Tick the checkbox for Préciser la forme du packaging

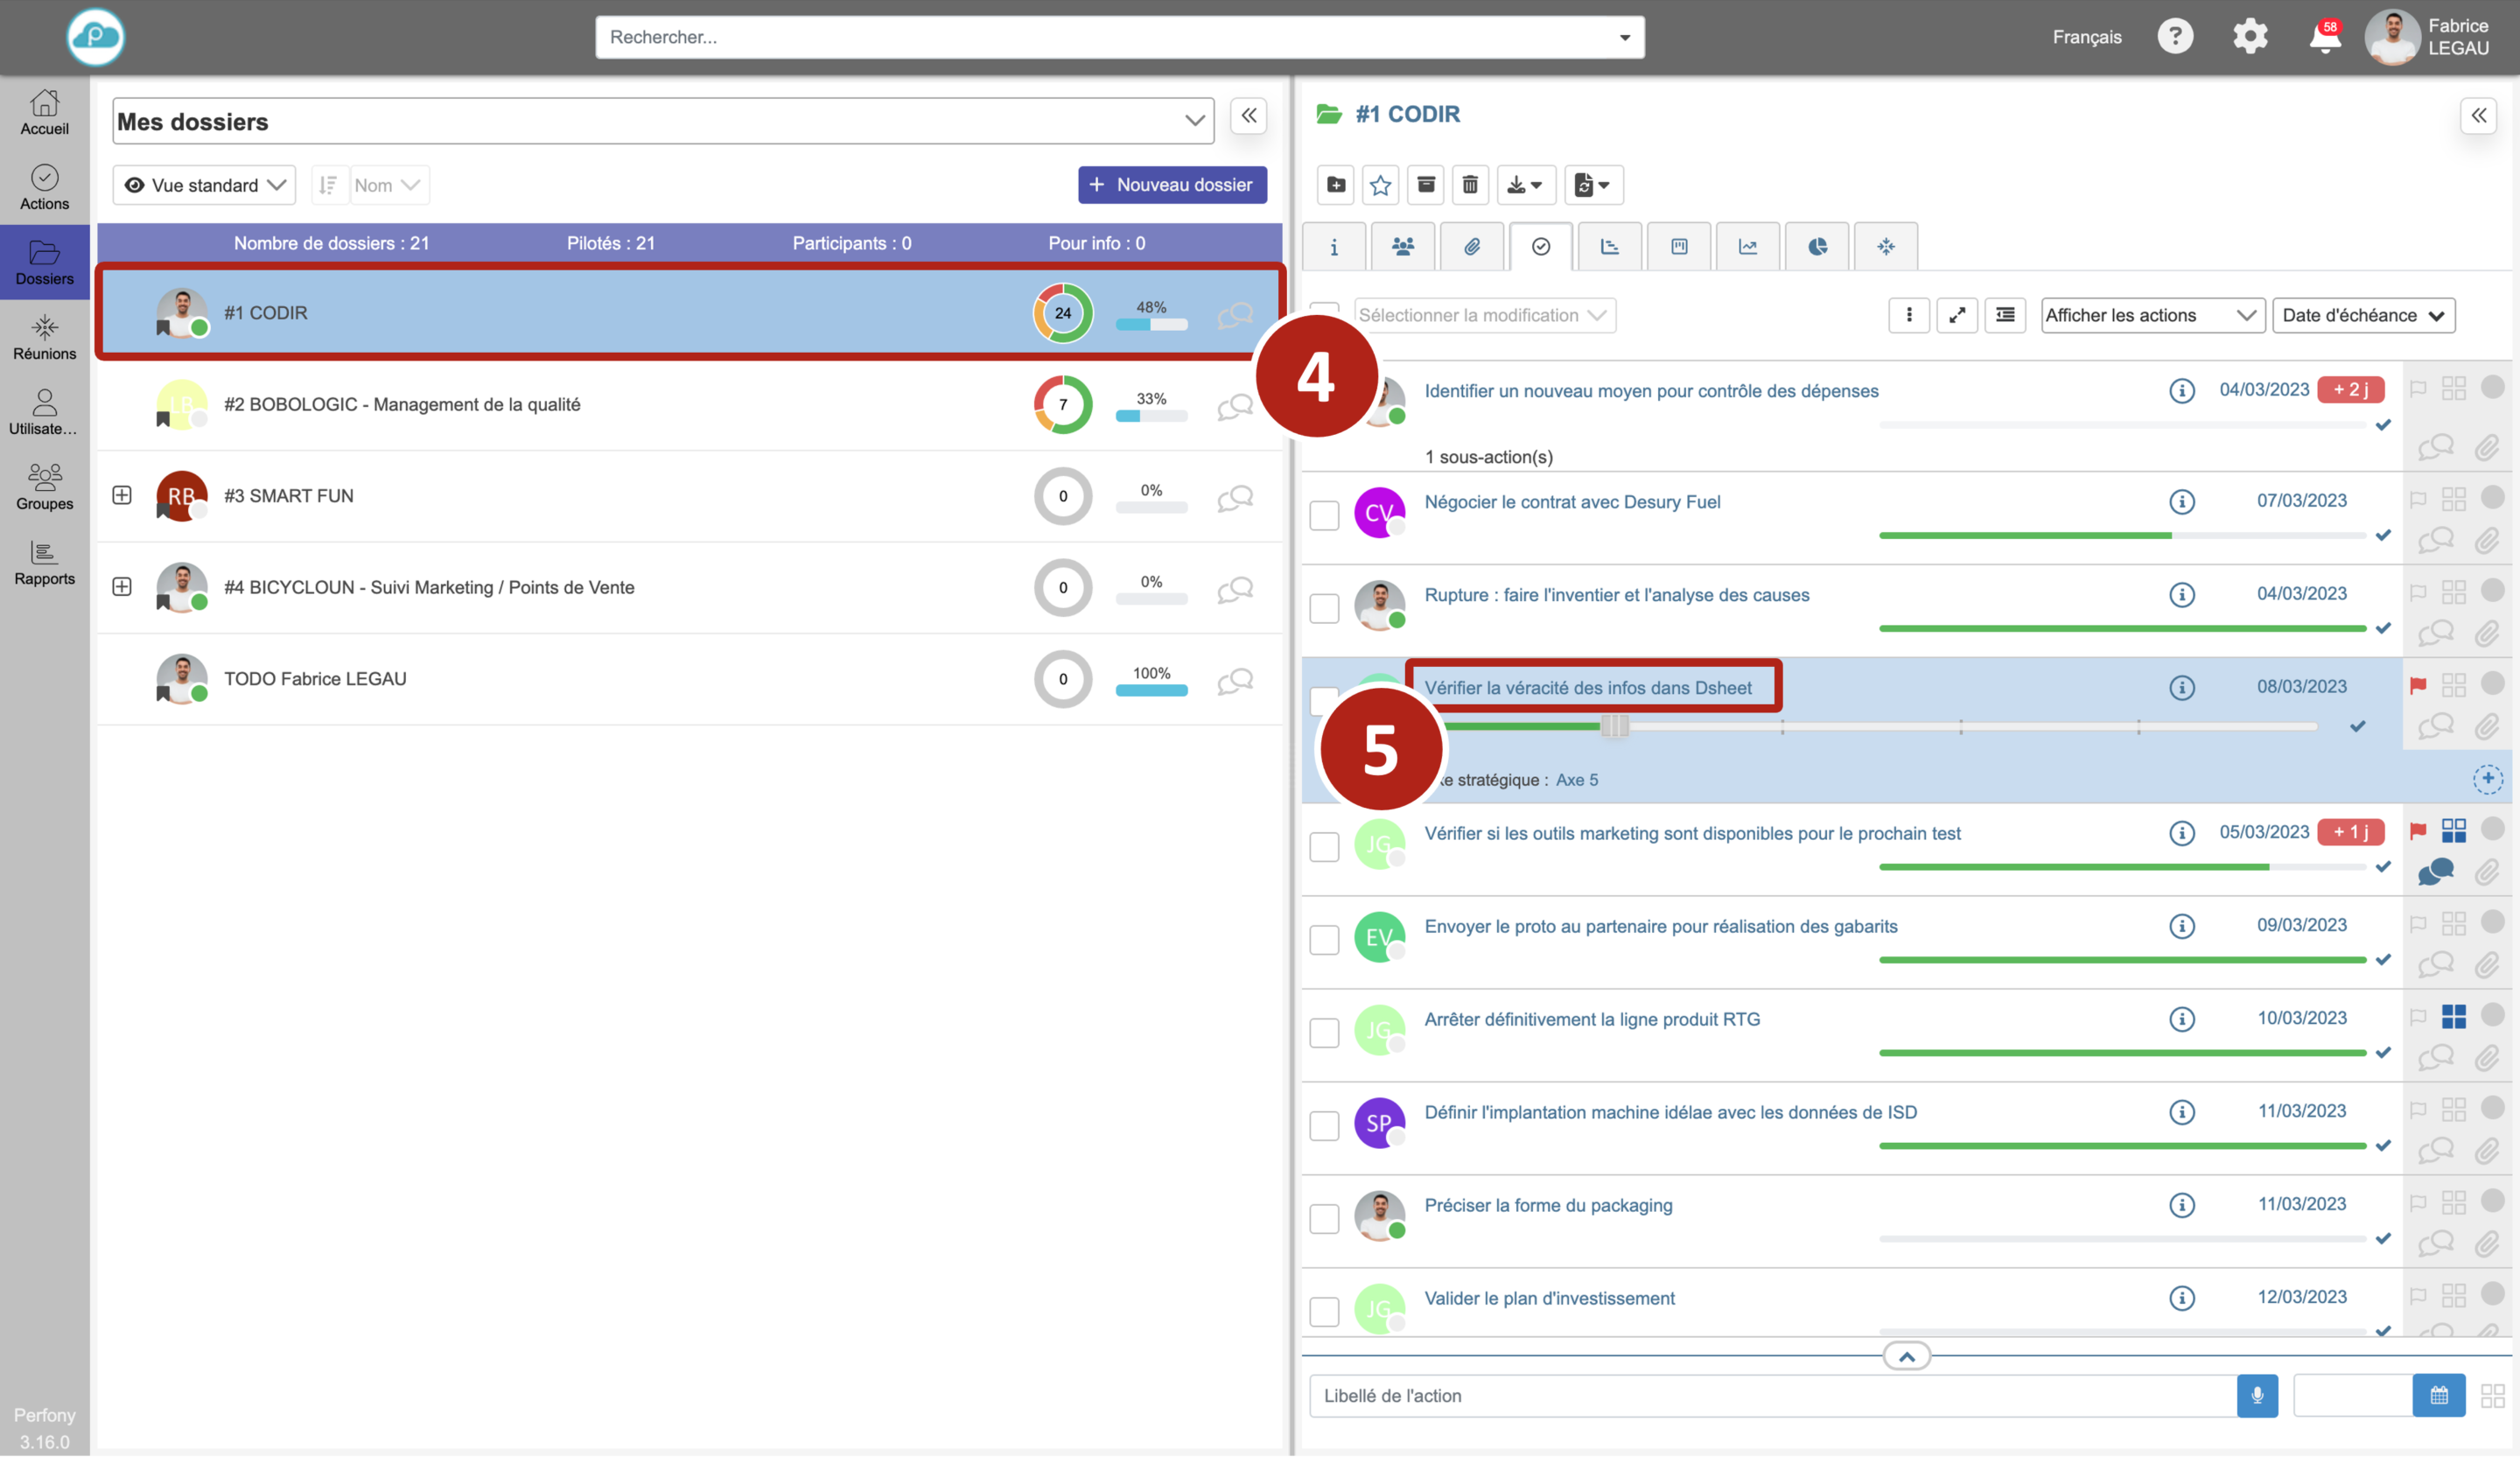[x=1324, y=1219]
